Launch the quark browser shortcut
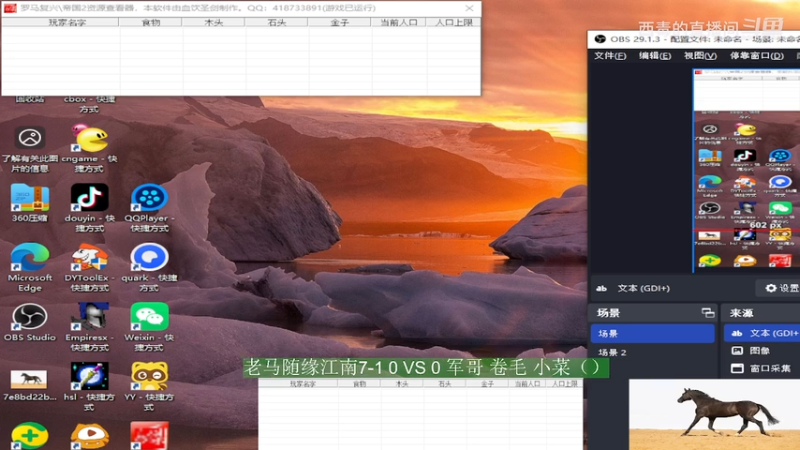The image size is (800, 450). point(149,257)
